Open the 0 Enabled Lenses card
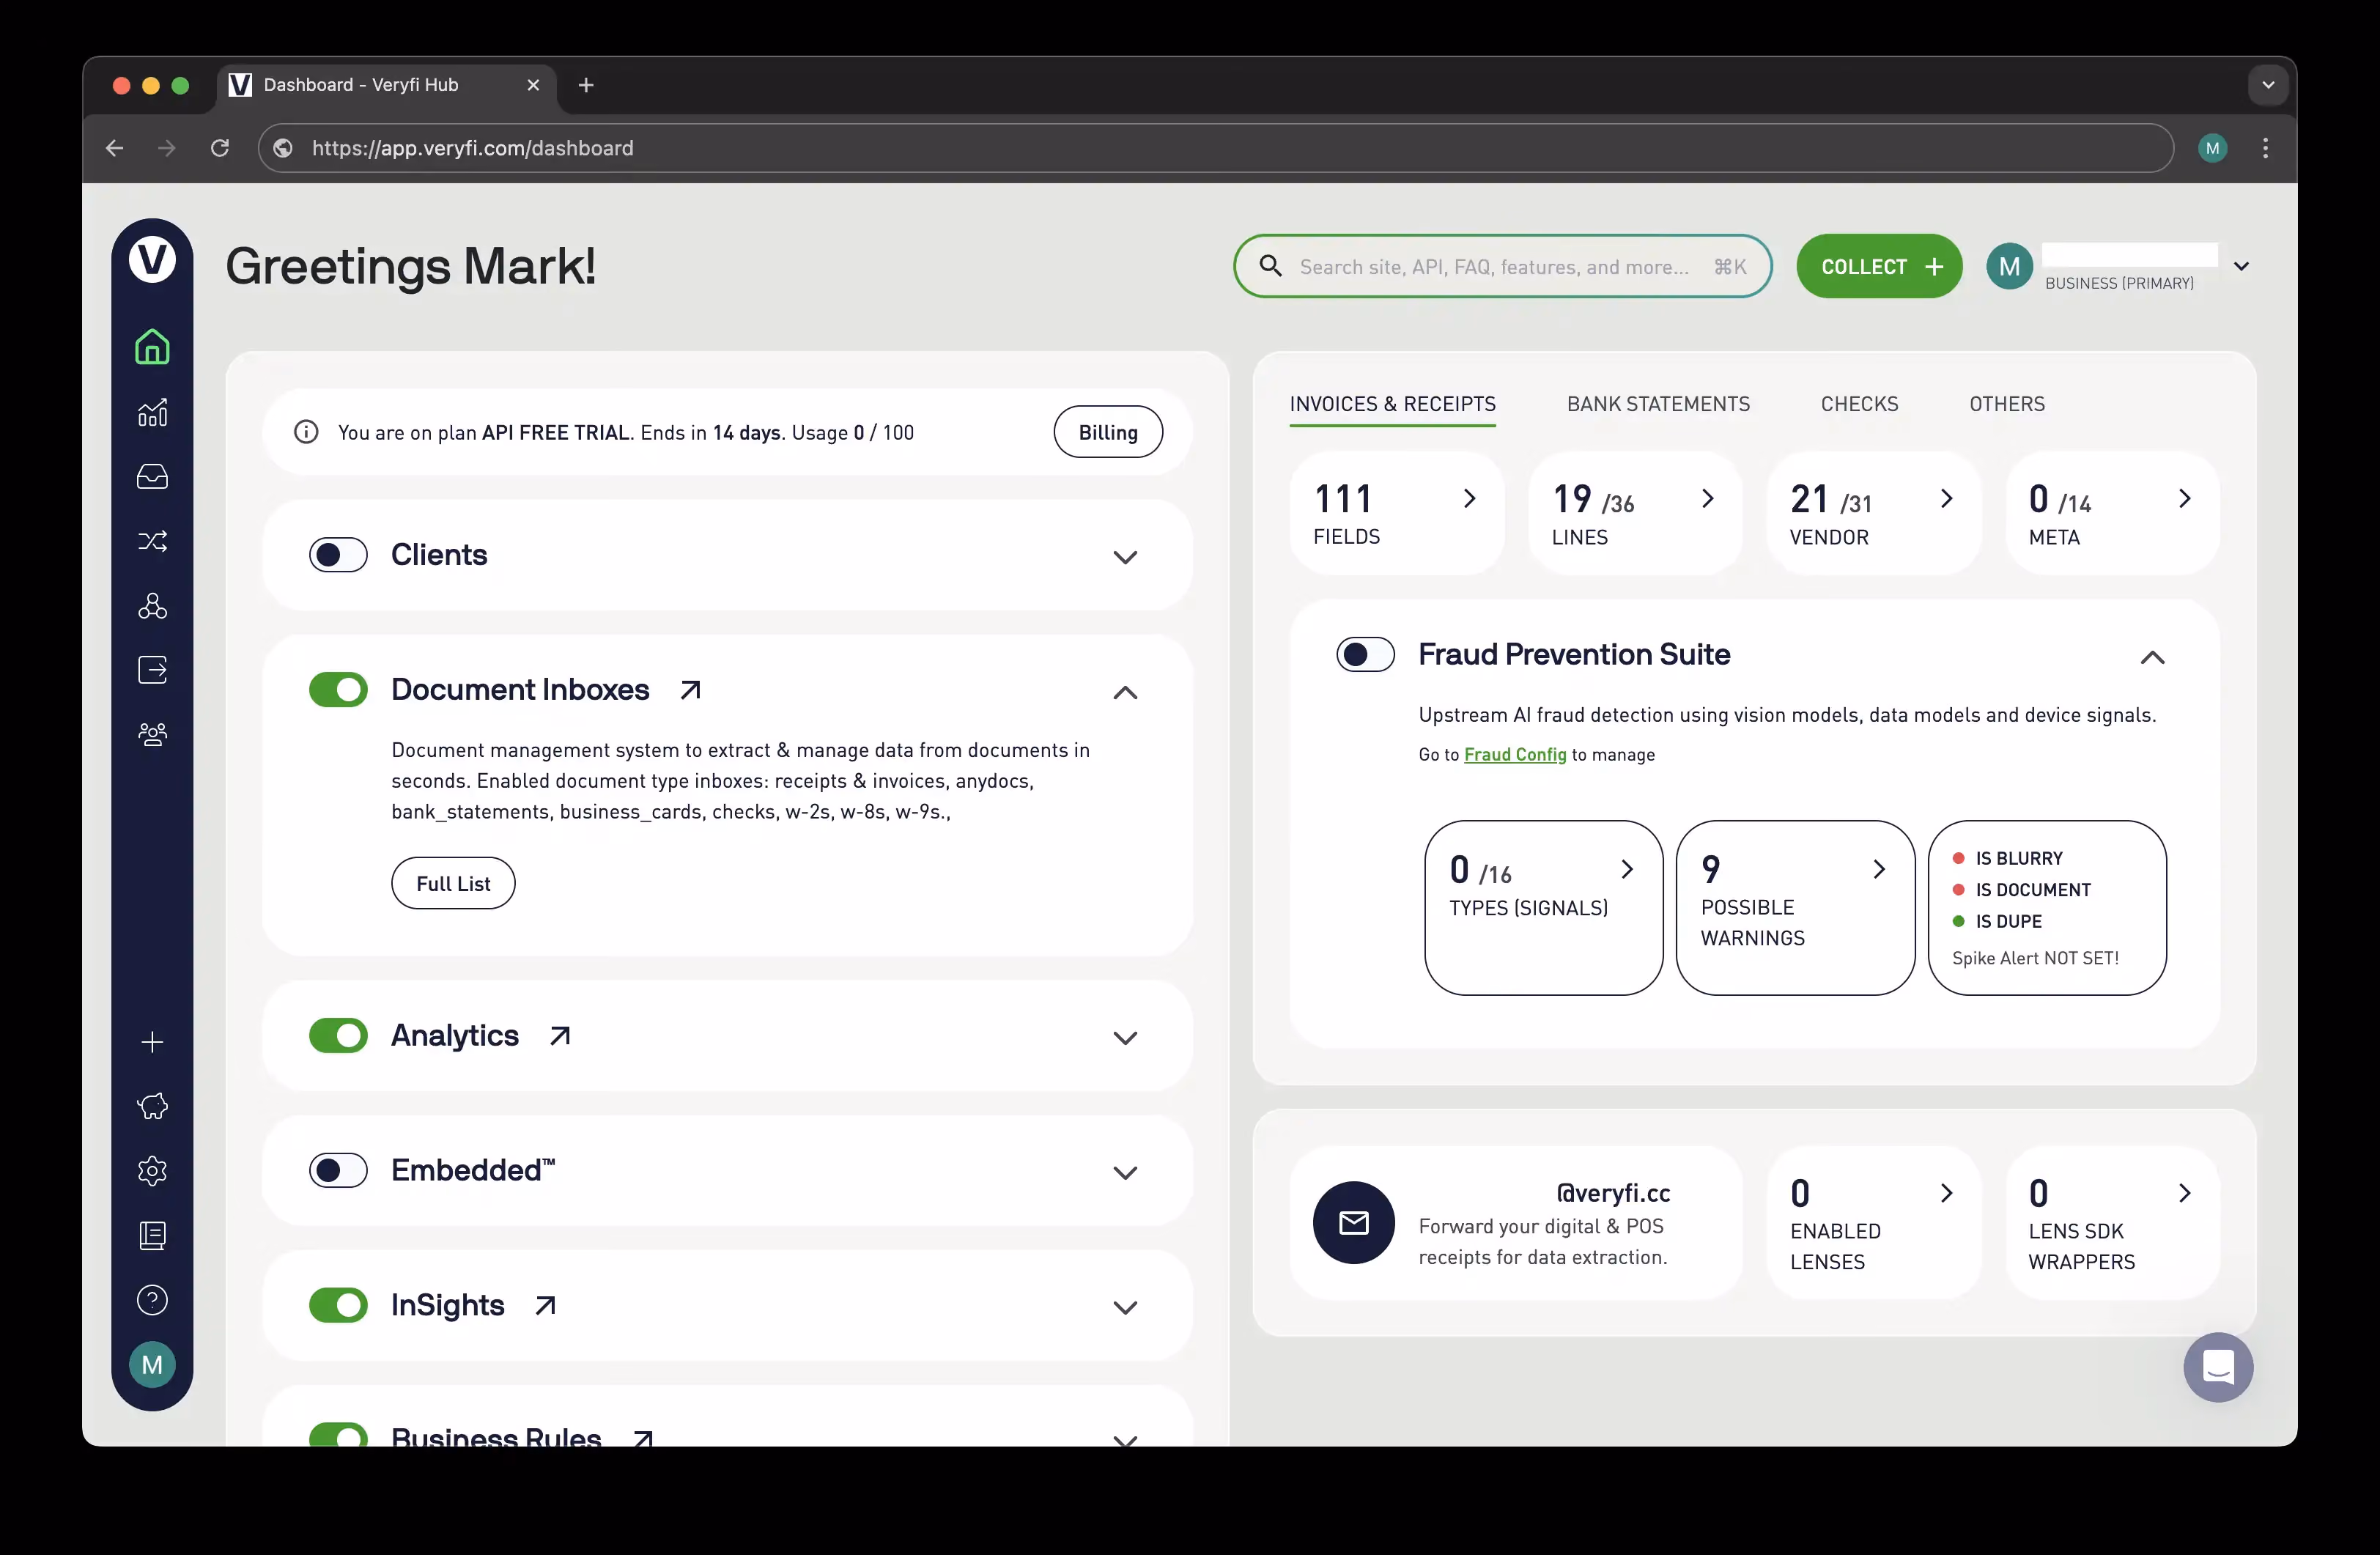 (x=1873, y=1223)
